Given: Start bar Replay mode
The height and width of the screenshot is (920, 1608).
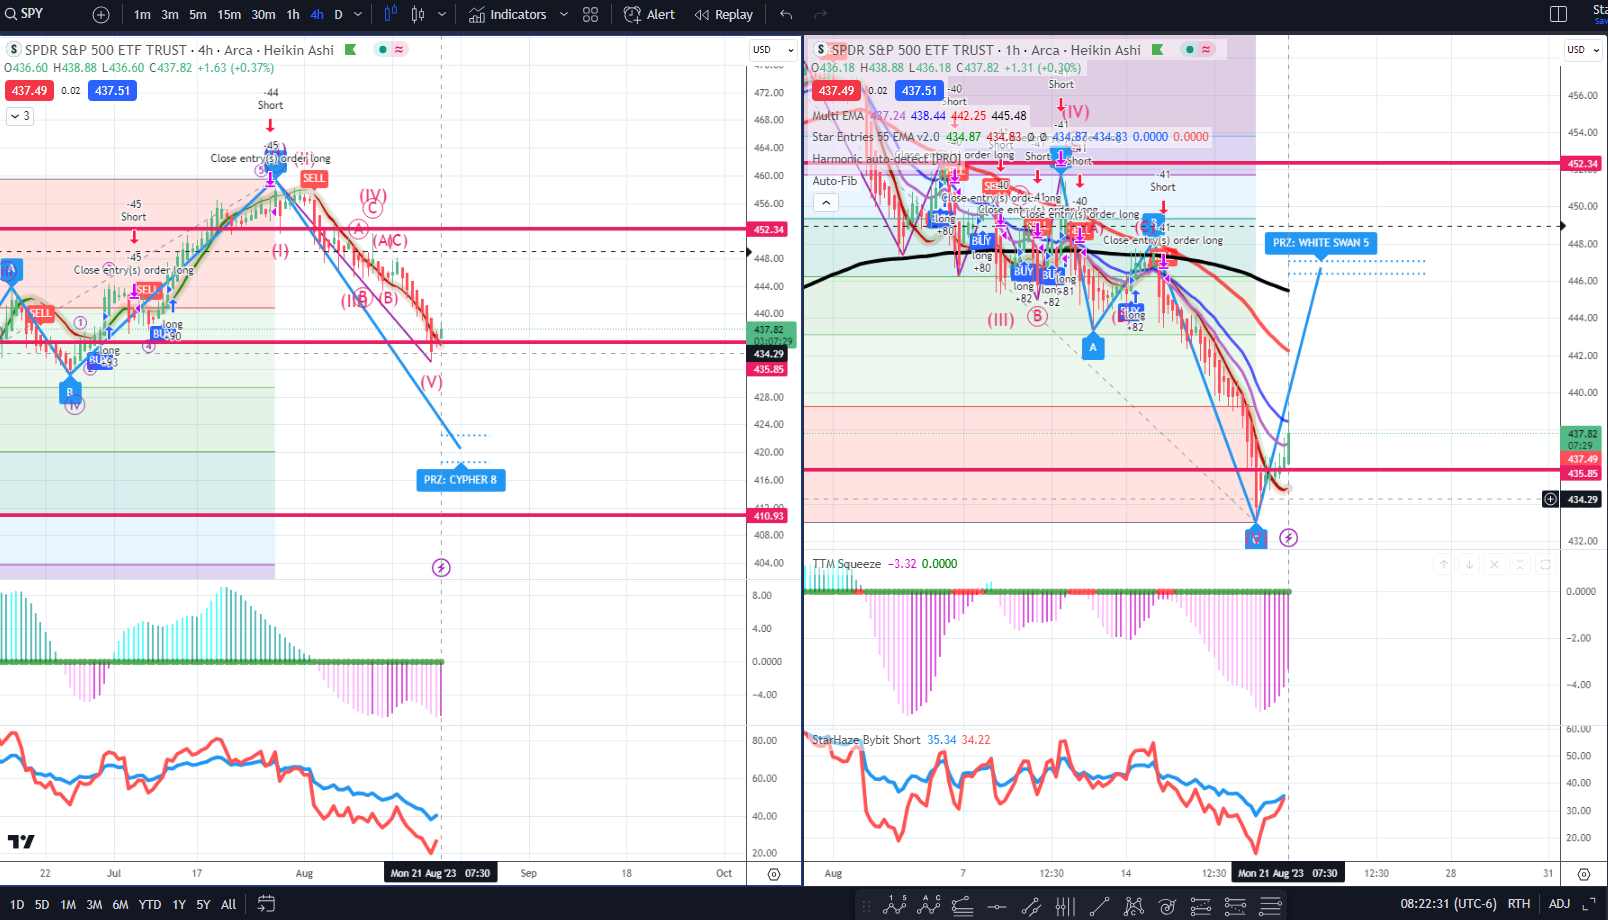Looking at the screenshot, I should pyautogui.click(x=724, y=15).
